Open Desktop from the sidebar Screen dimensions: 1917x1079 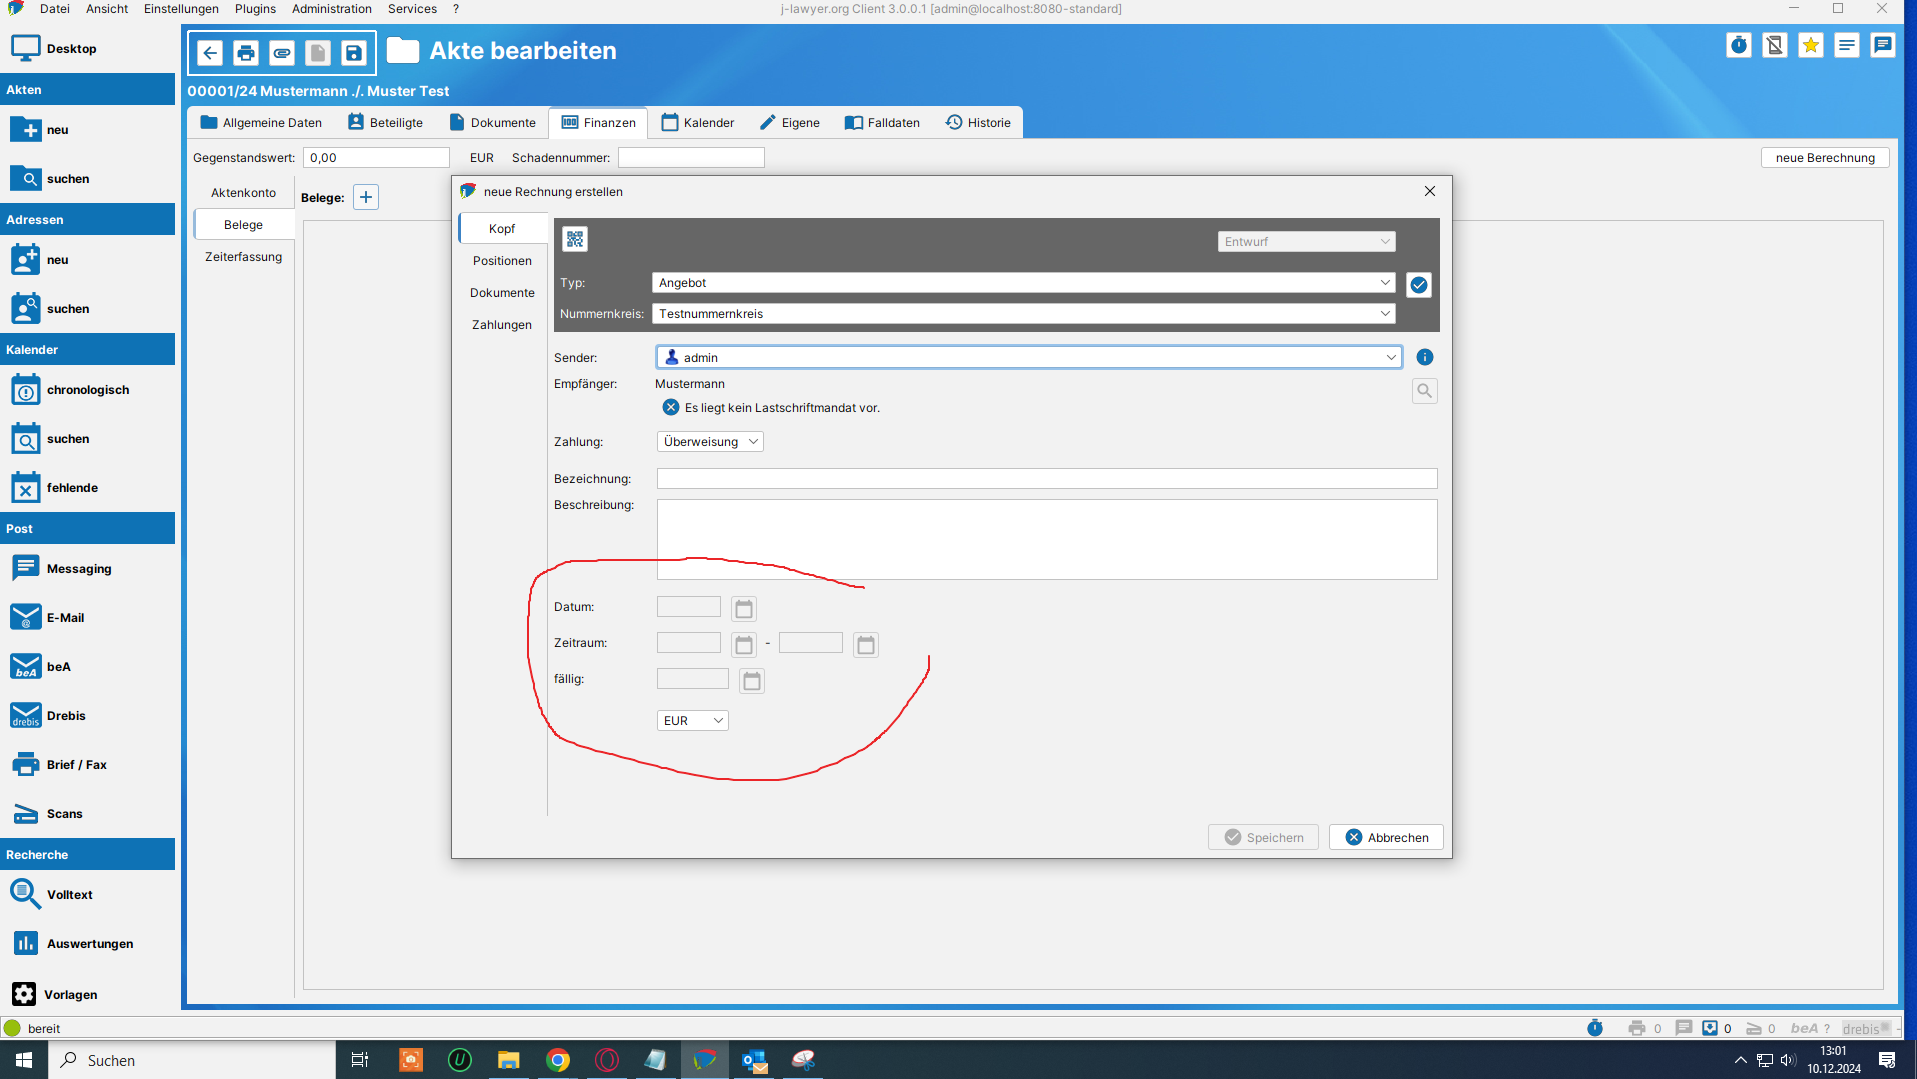55,48
